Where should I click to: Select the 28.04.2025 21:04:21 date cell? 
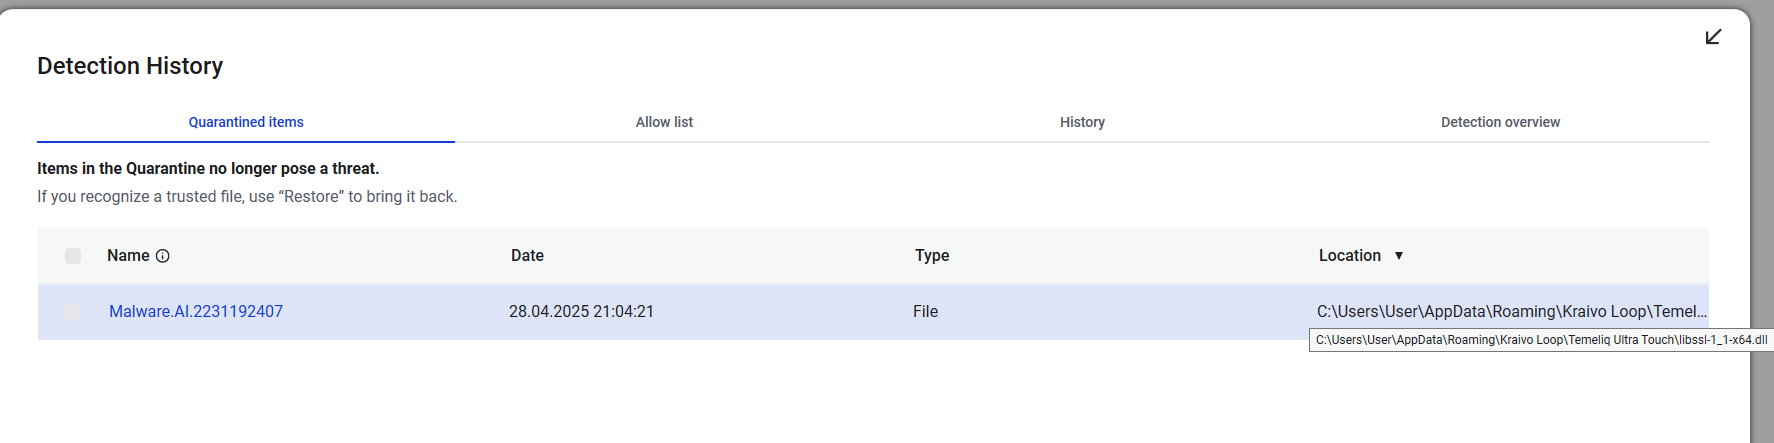tap(581, 312)
